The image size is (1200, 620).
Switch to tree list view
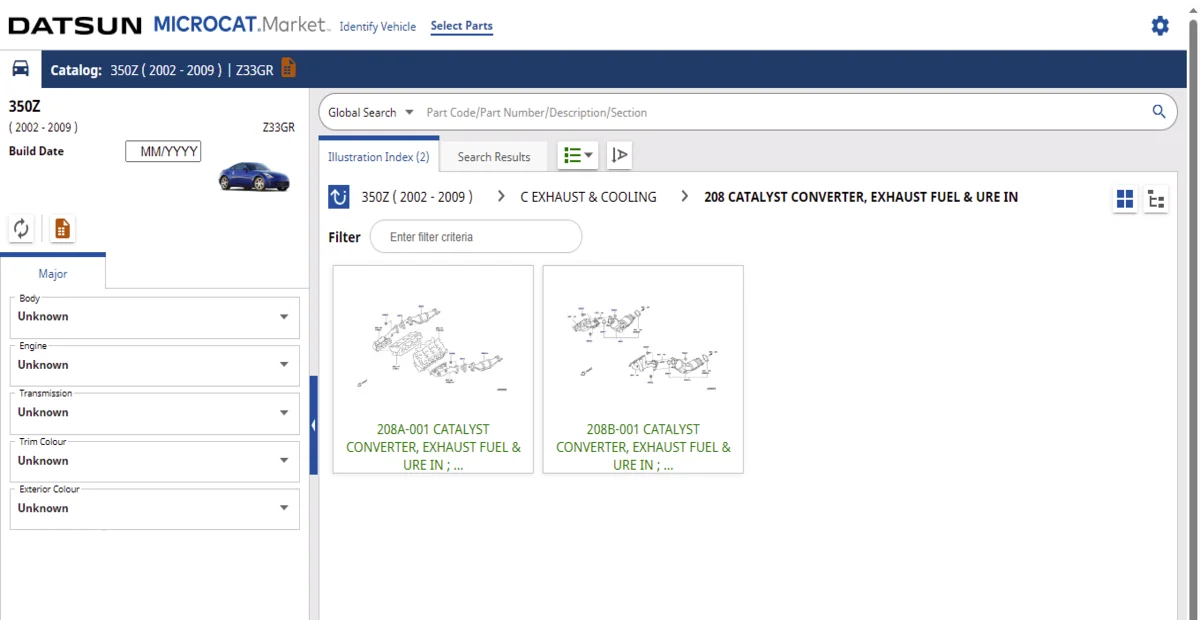[1156, 199]
